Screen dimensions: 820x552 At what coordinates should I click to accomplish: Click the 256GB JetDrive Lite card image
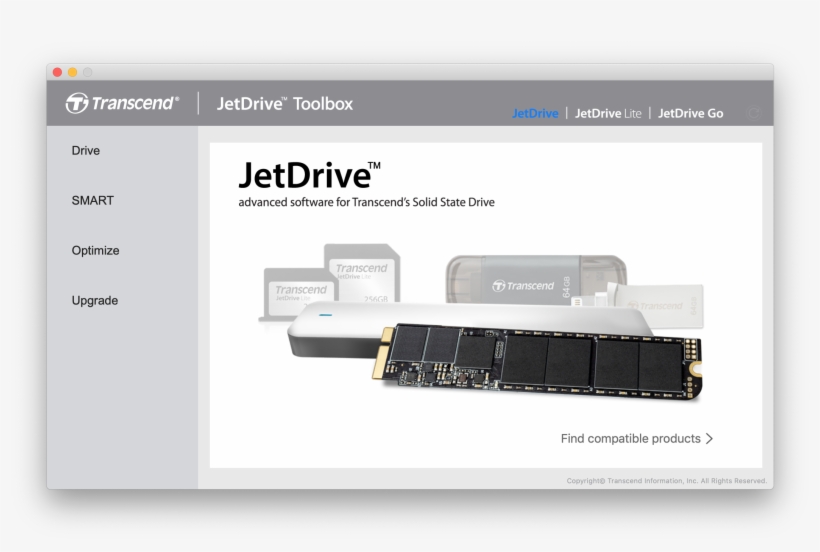click(x=362, y=274)
